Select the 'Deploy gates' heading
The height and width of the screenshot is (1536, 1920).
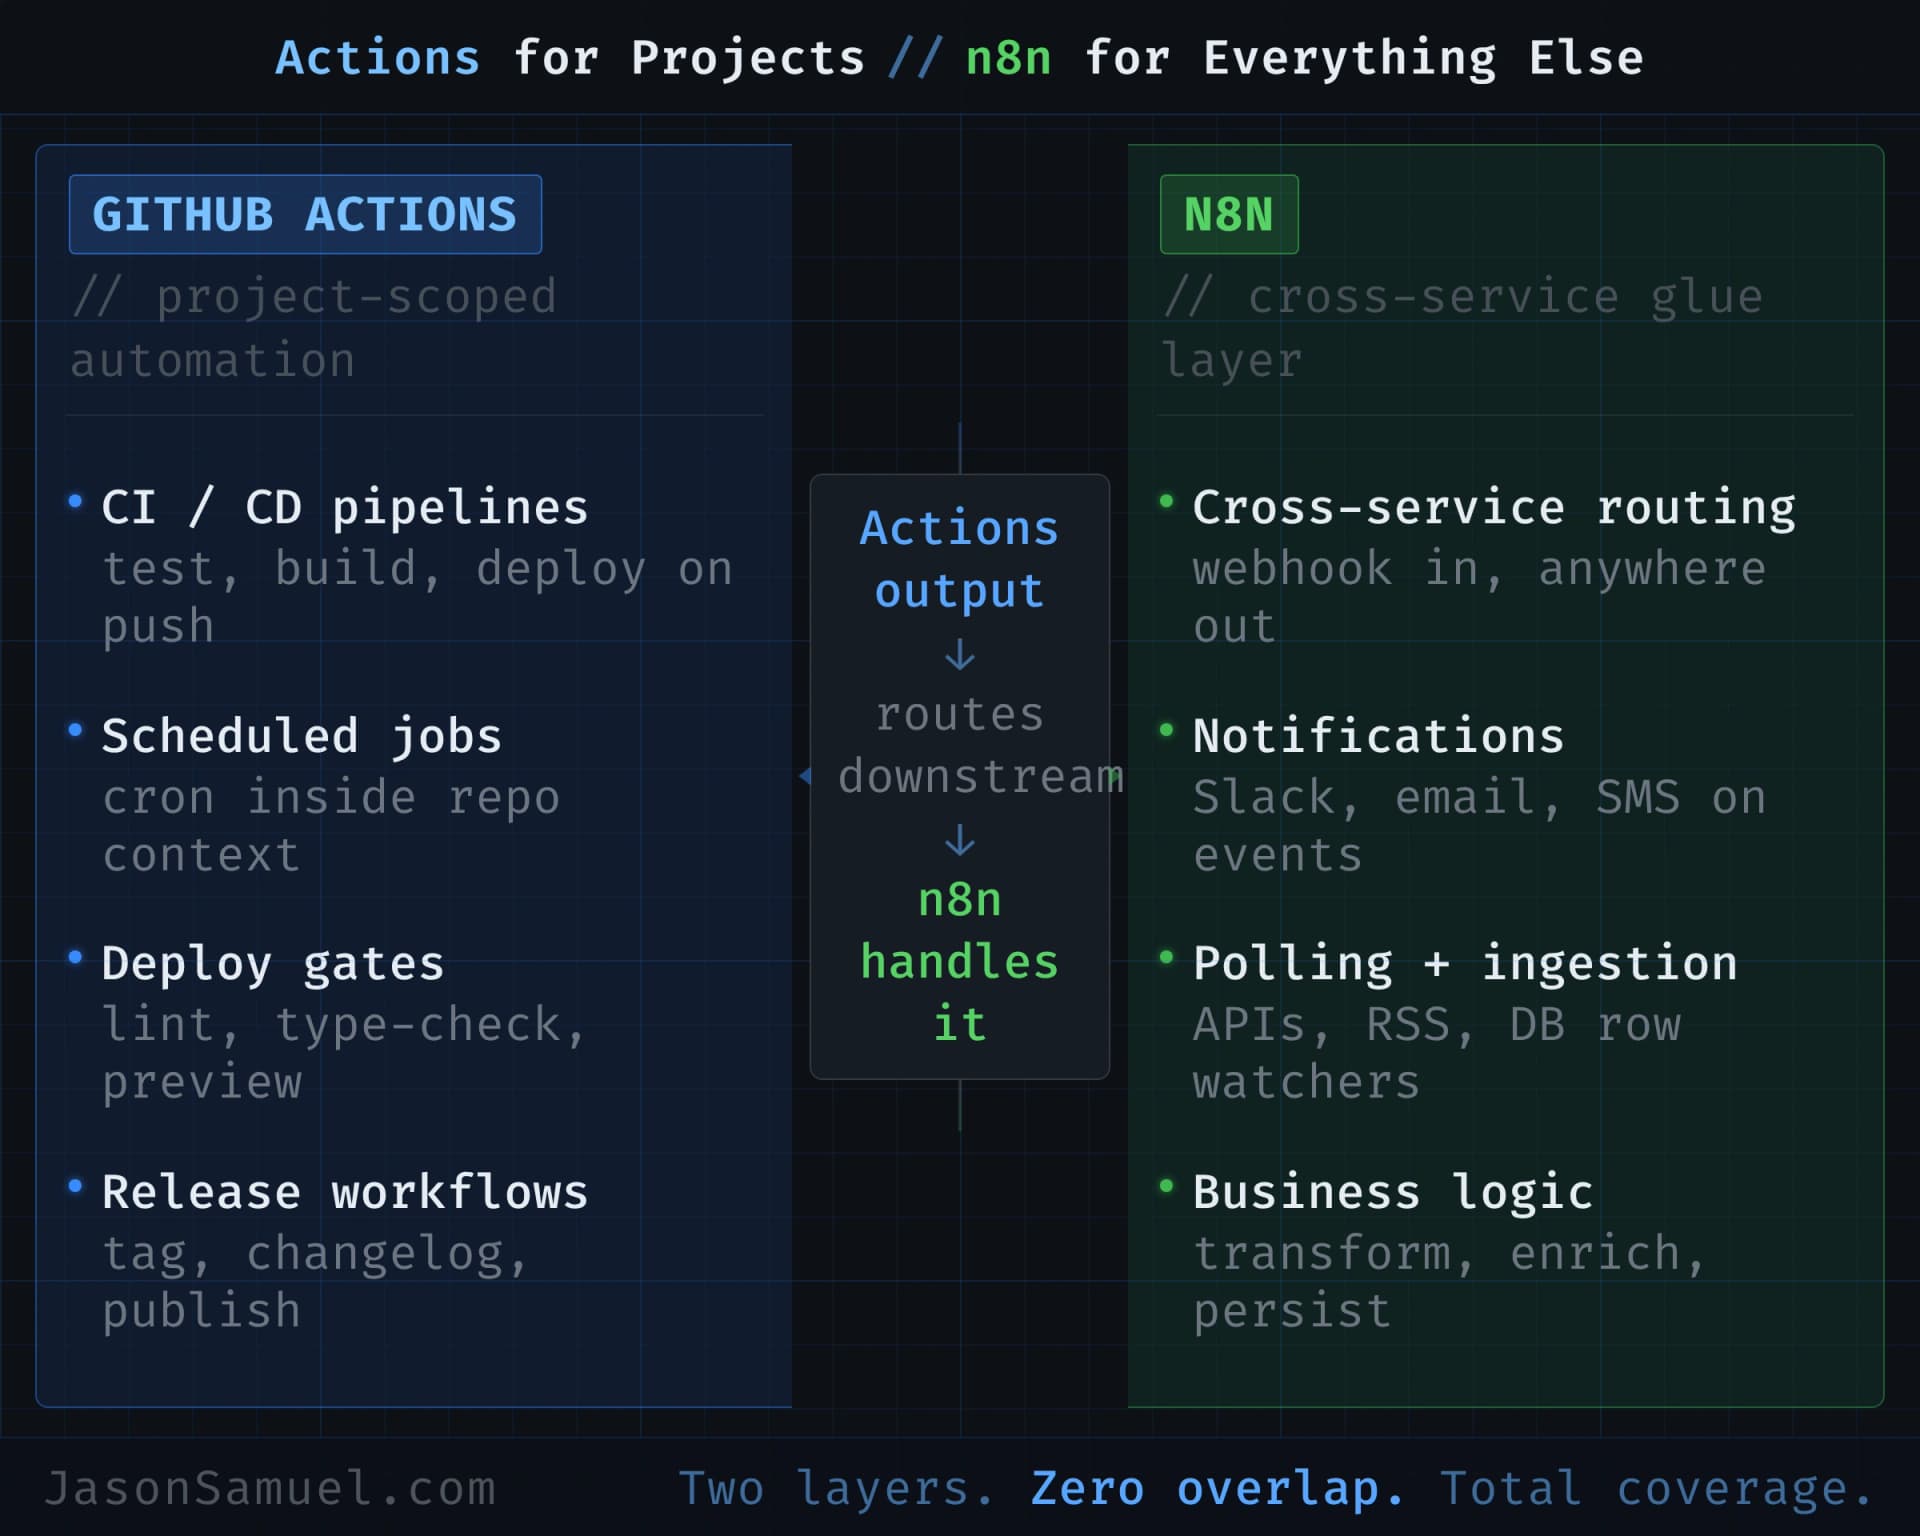[x=273, y=965]
